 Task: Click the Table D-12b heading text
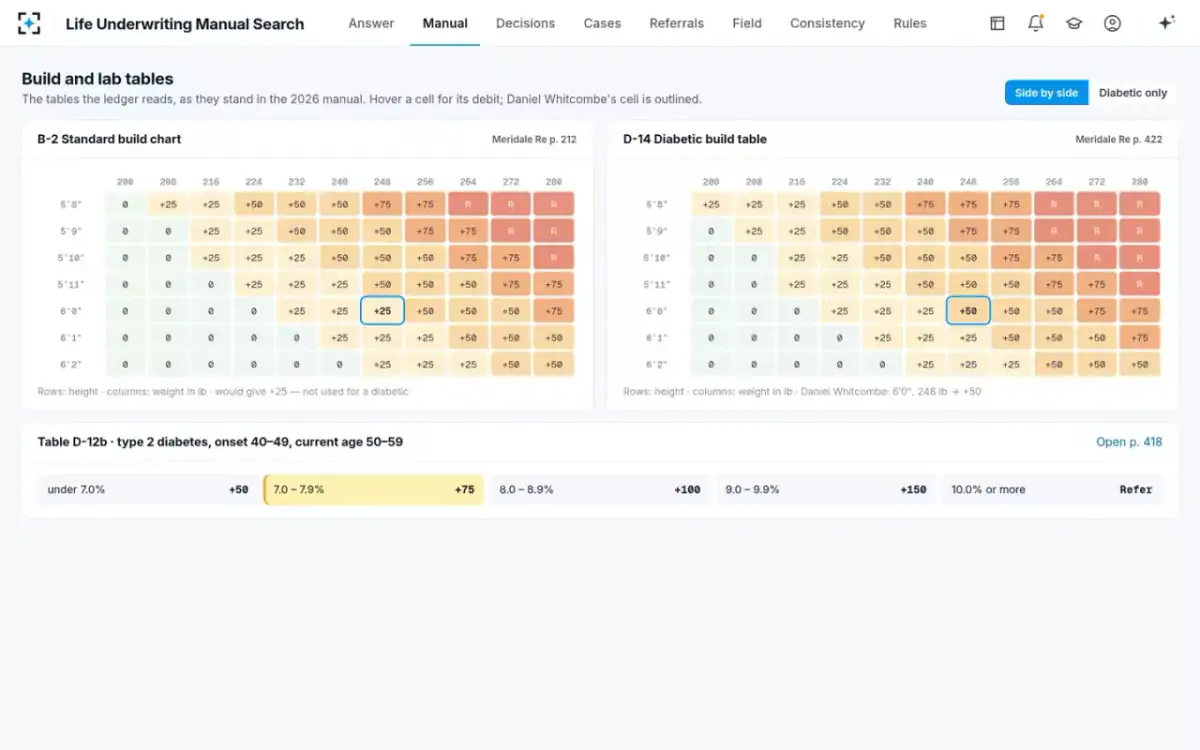click(x=220, y=441)
